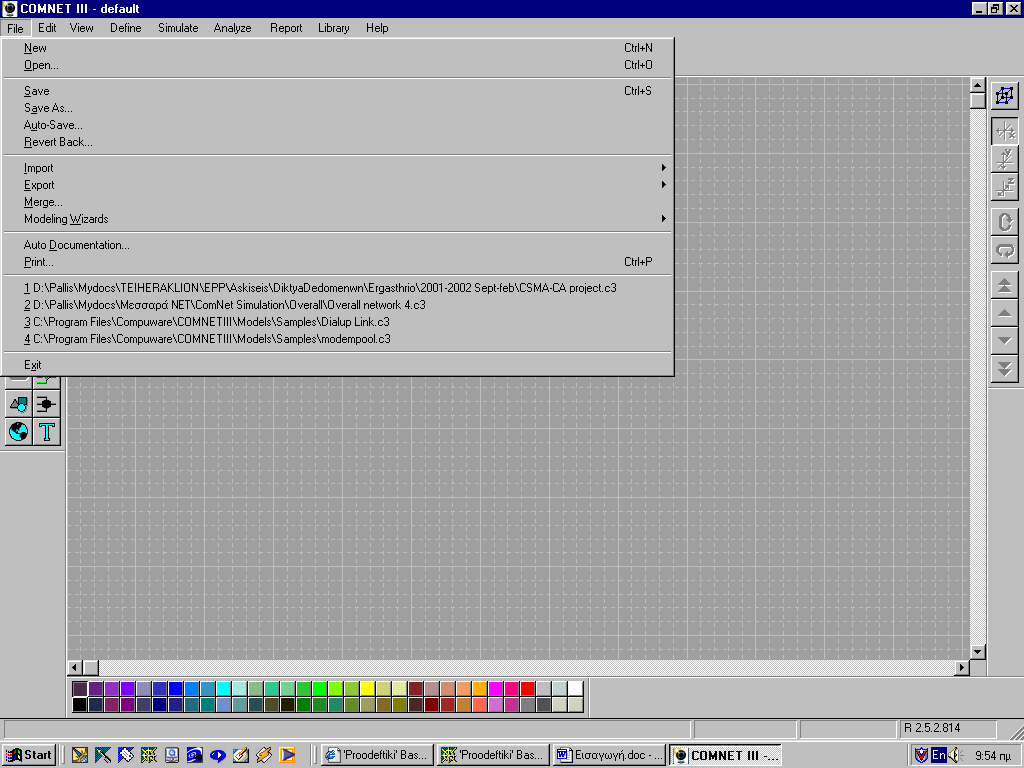Select the globe map tool

point(19,432)
